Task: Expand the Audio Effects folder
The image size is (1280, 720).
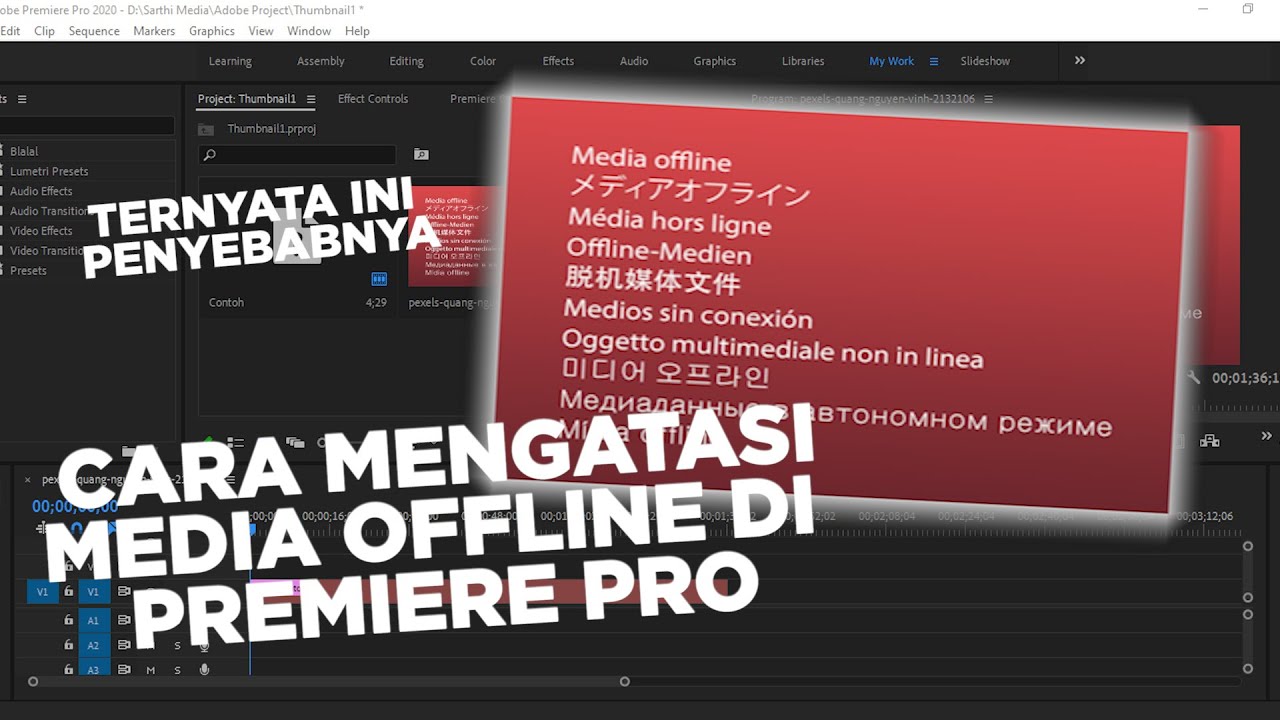Action: [40, 191]
